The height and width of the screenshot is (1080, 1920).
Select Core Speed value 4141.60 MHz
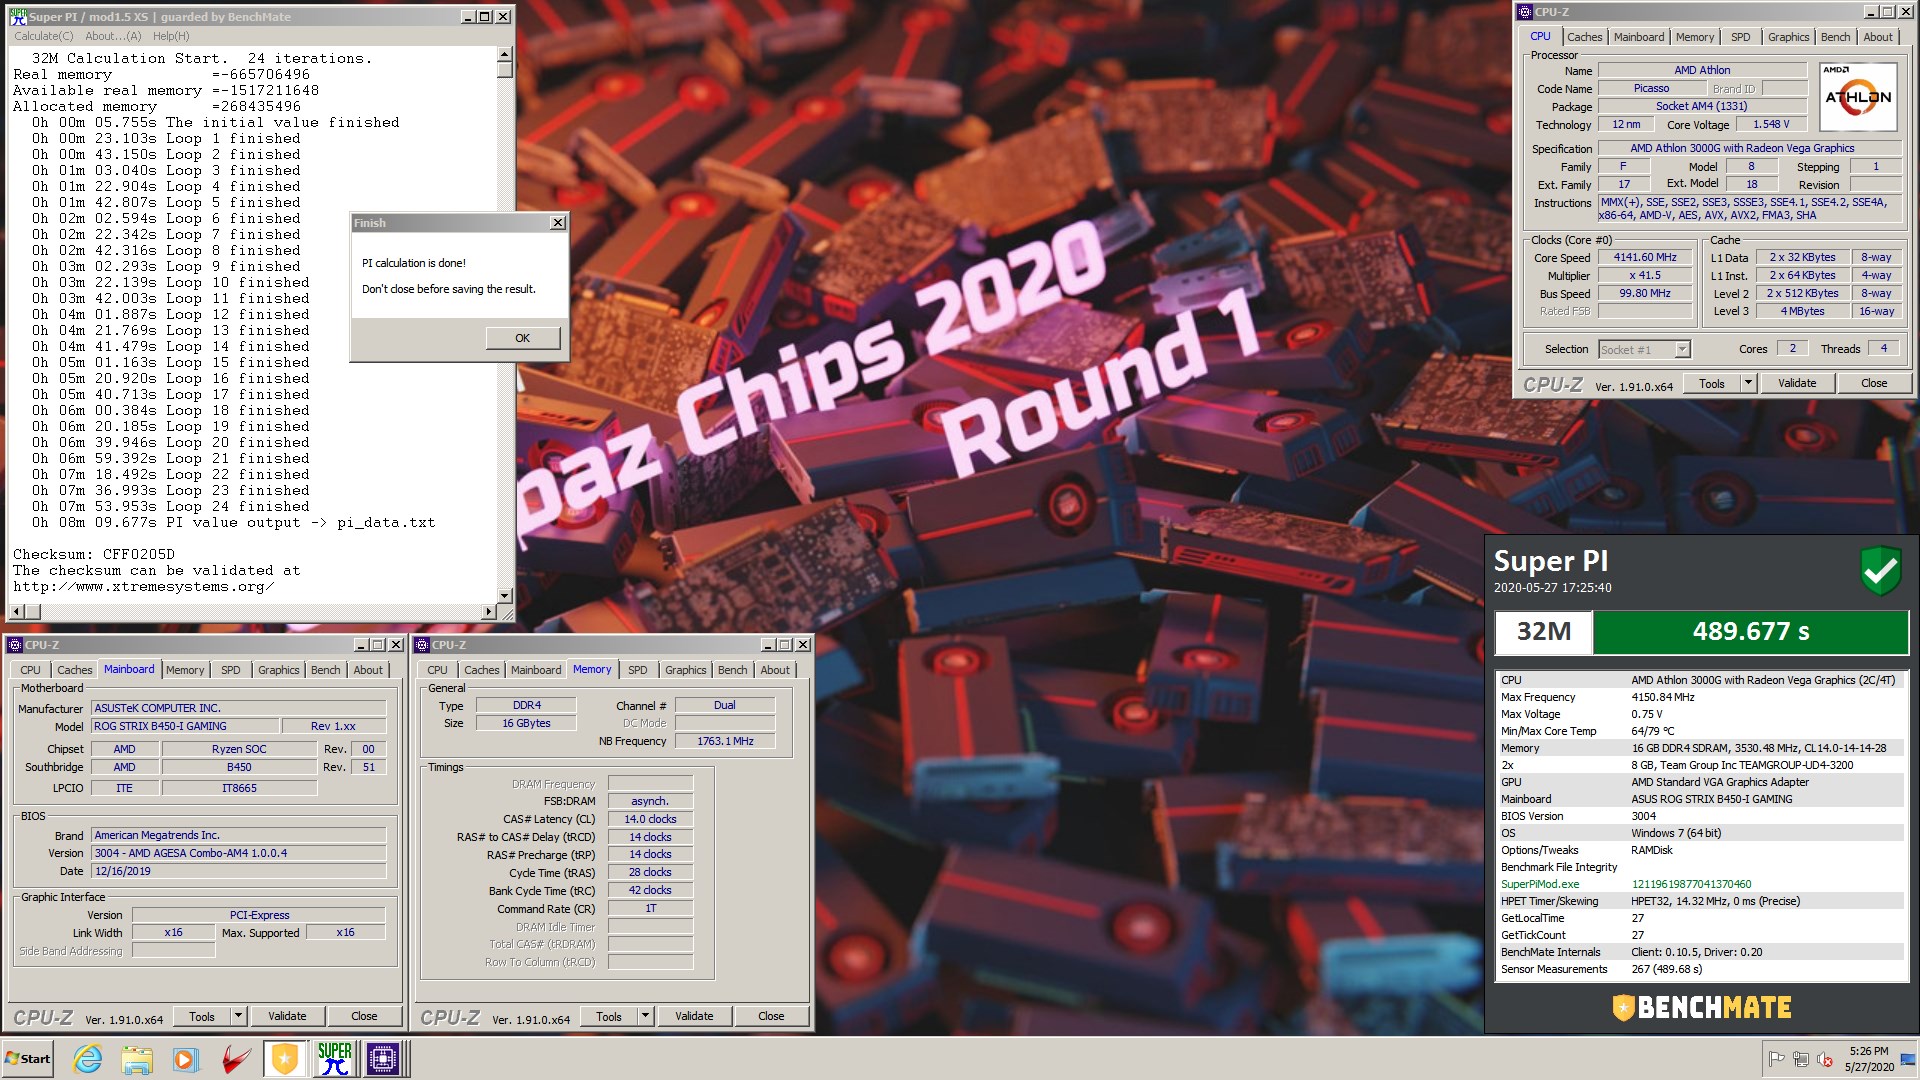pyautogui.click(x=1645, y=257)
